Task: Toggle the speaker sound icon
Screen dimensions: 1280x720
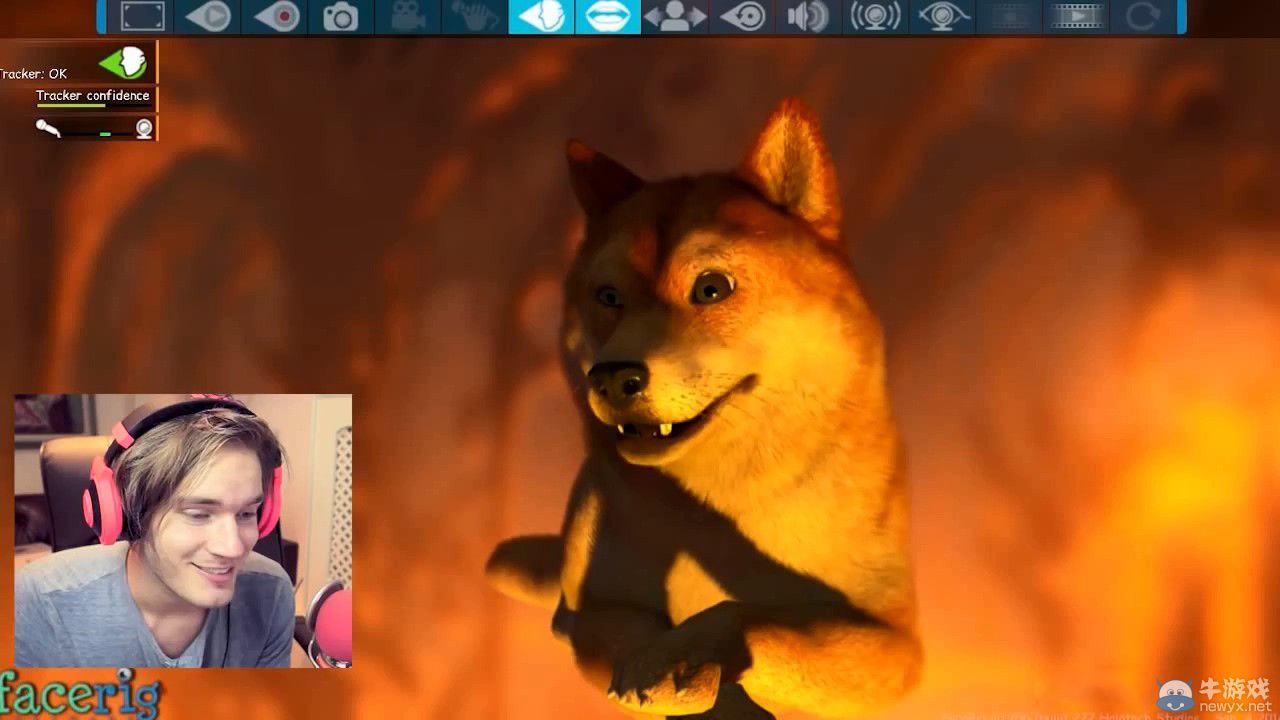Action: click(808, 16)
